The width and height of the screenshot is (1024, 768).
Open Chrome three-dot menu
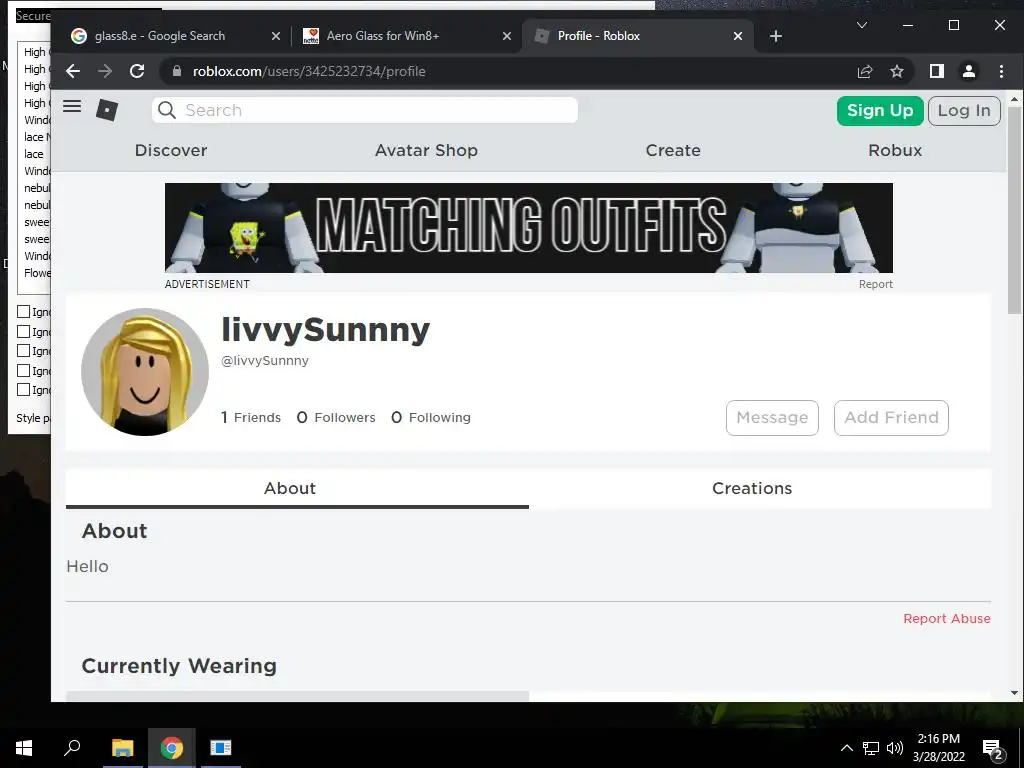click(1001, 71)
